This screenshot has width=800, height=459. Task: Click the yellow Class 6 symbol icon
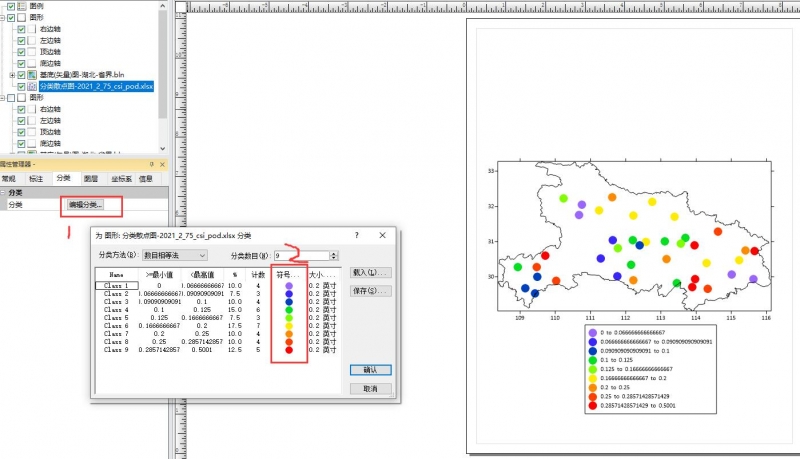288,326
